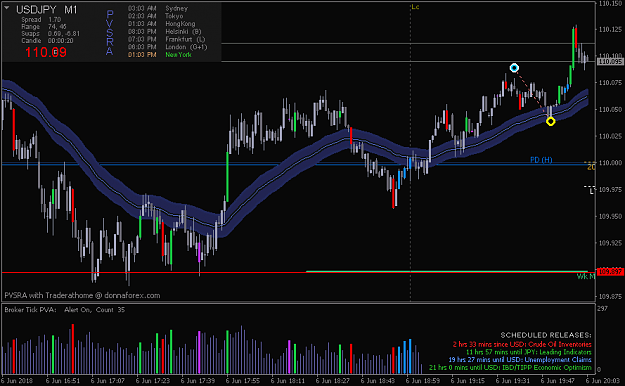Click the blue PD (H) level label

(x=541, y=160)
